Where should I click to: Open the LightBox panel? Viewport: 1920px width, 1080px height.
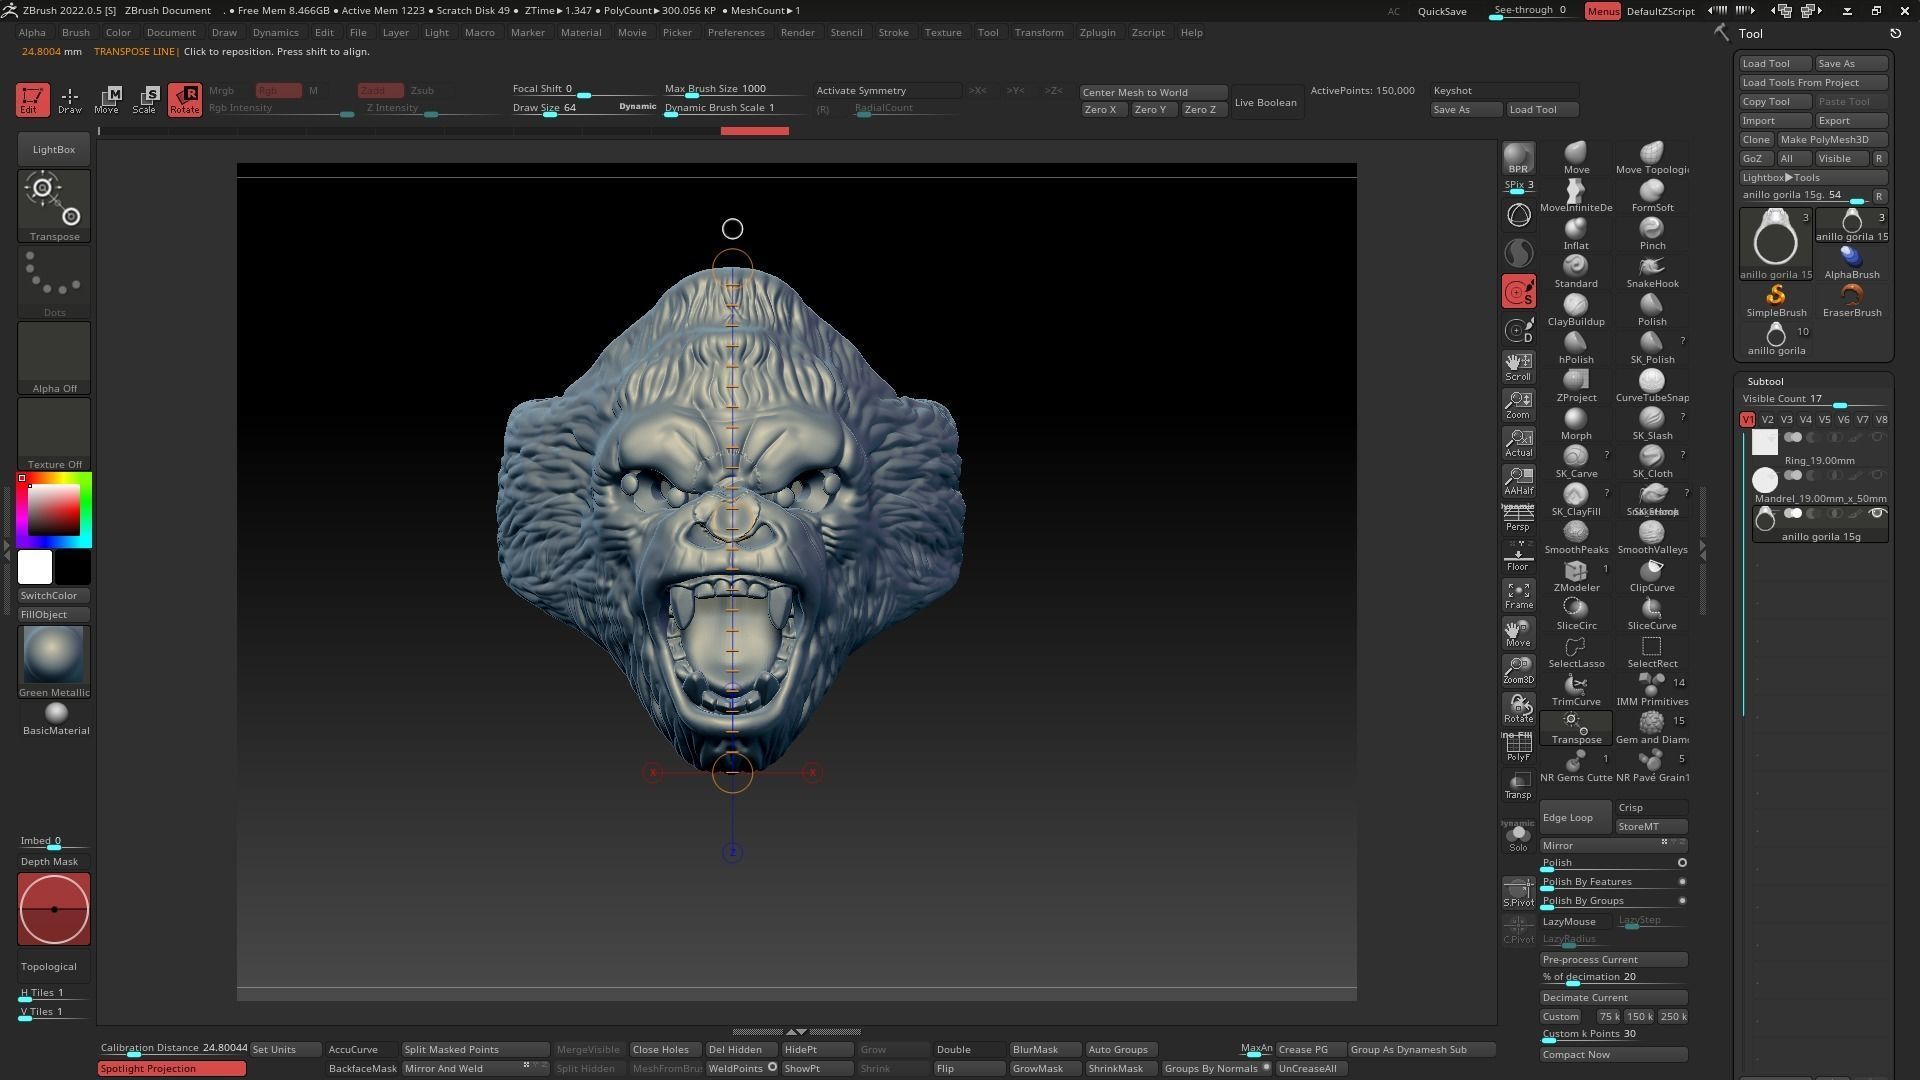click(x=54, y=149)
